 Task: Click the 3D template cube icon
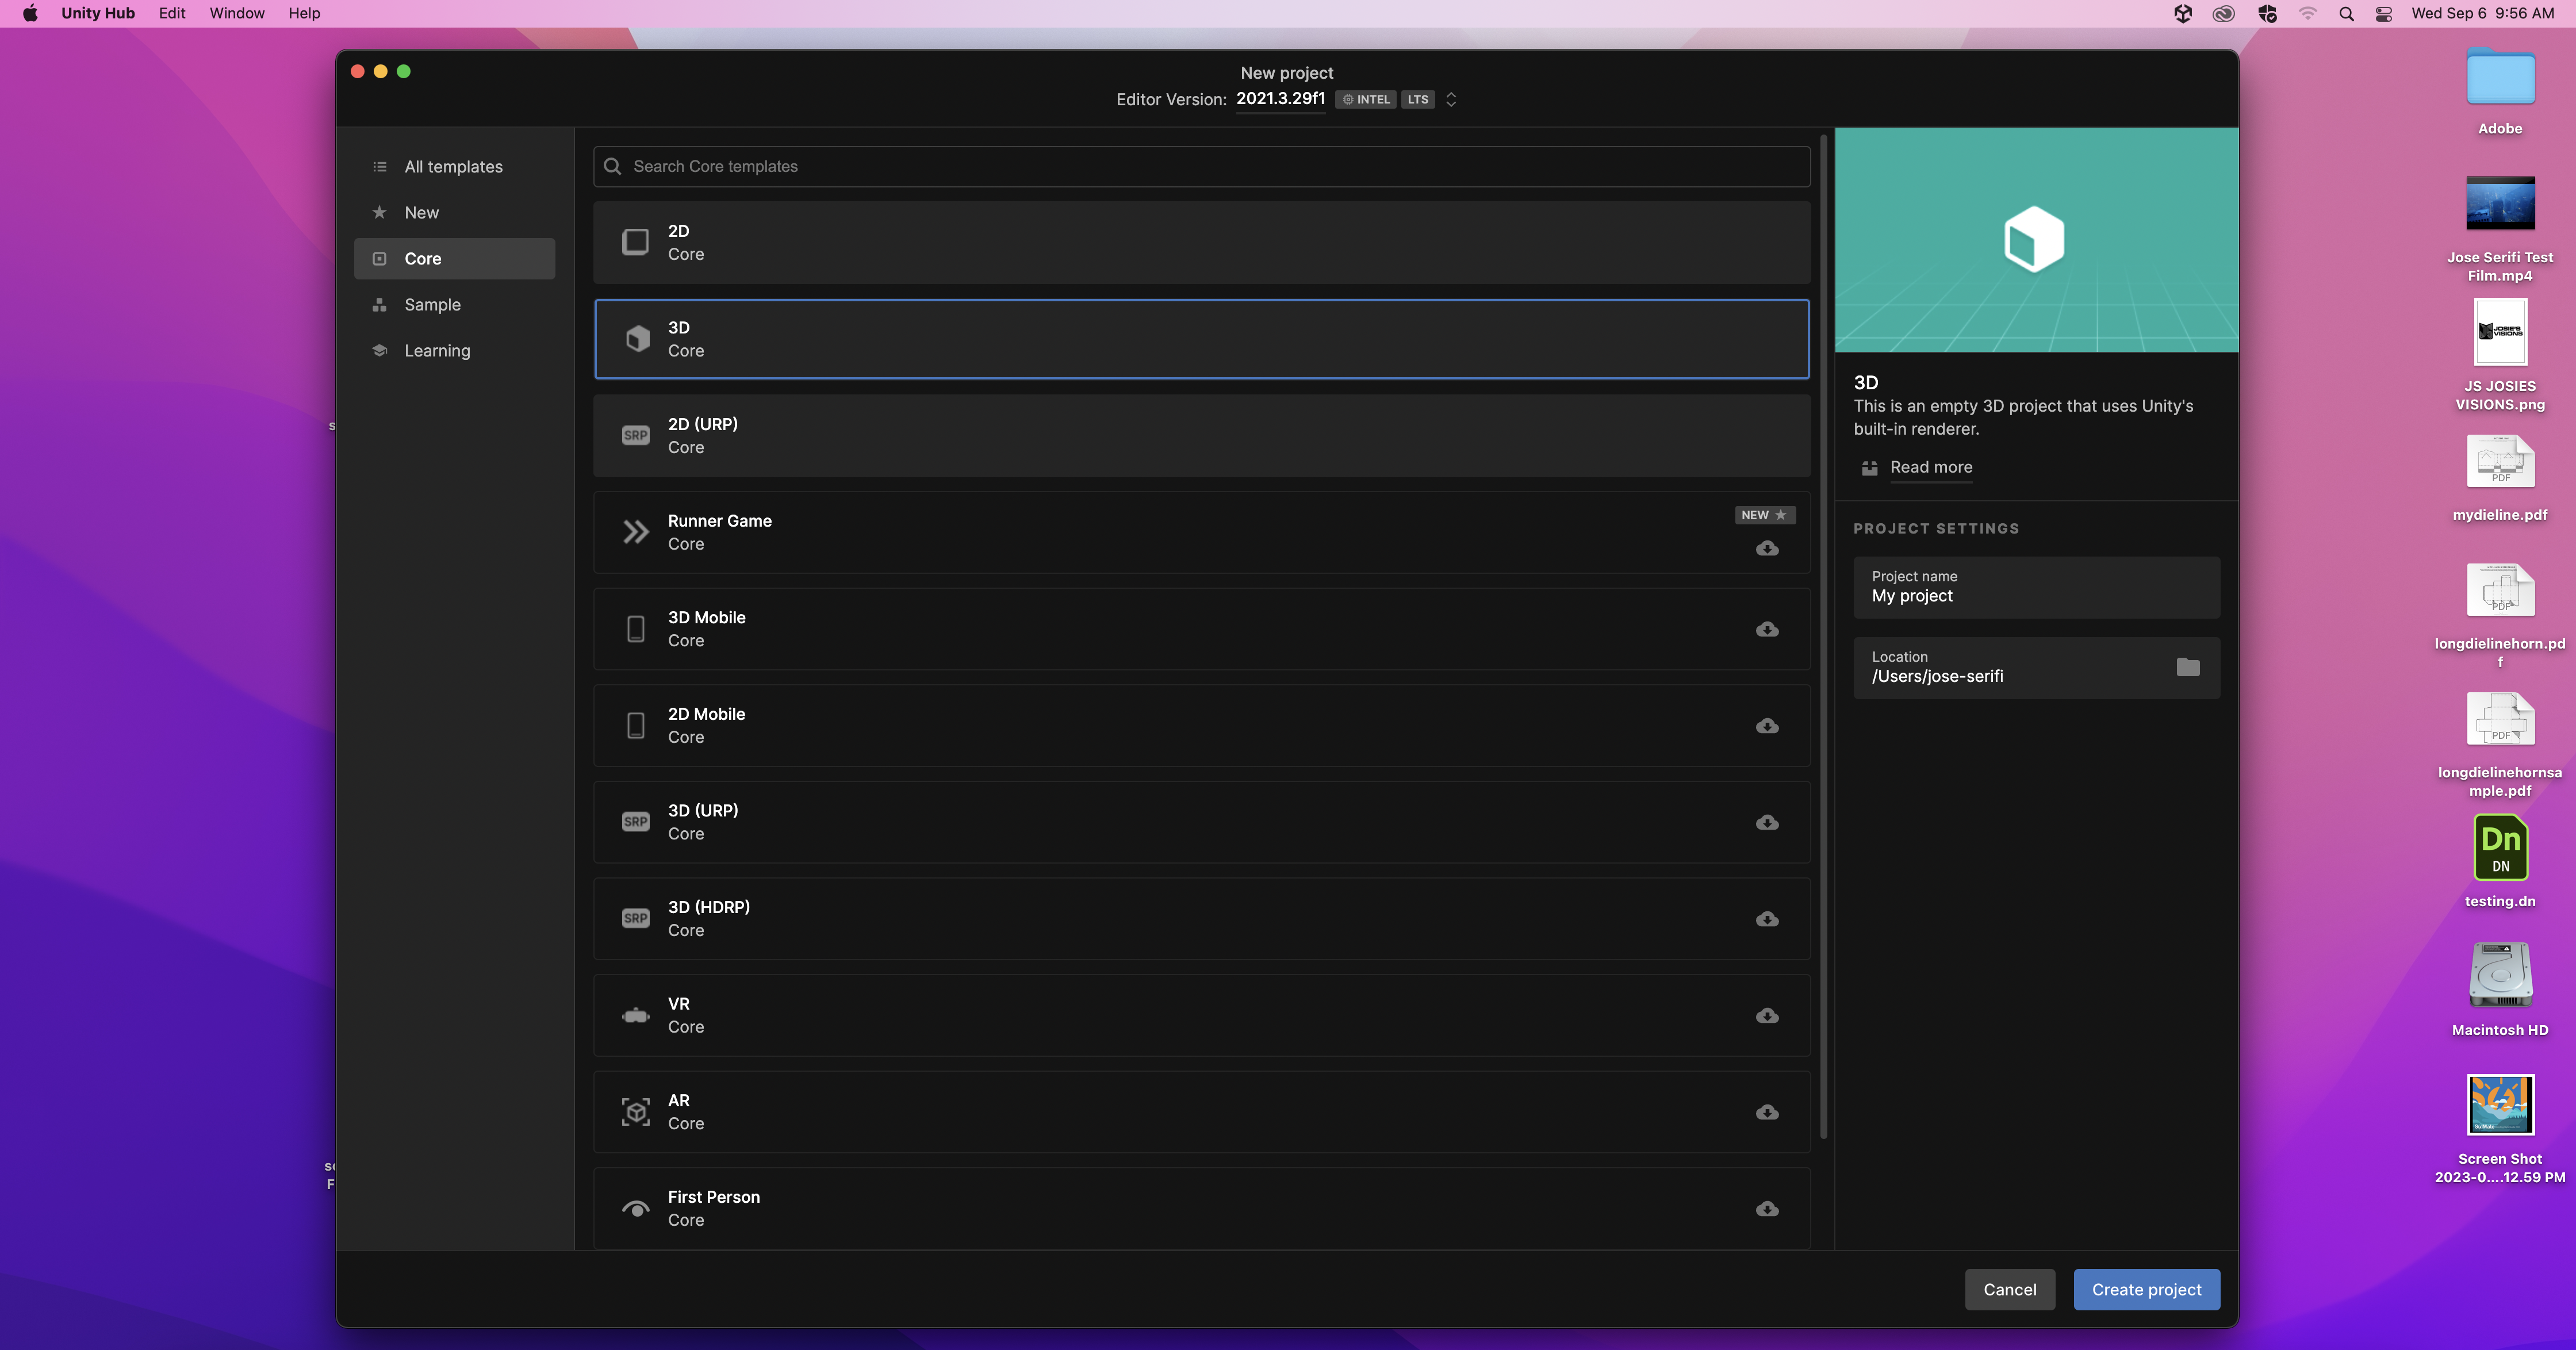637,339
